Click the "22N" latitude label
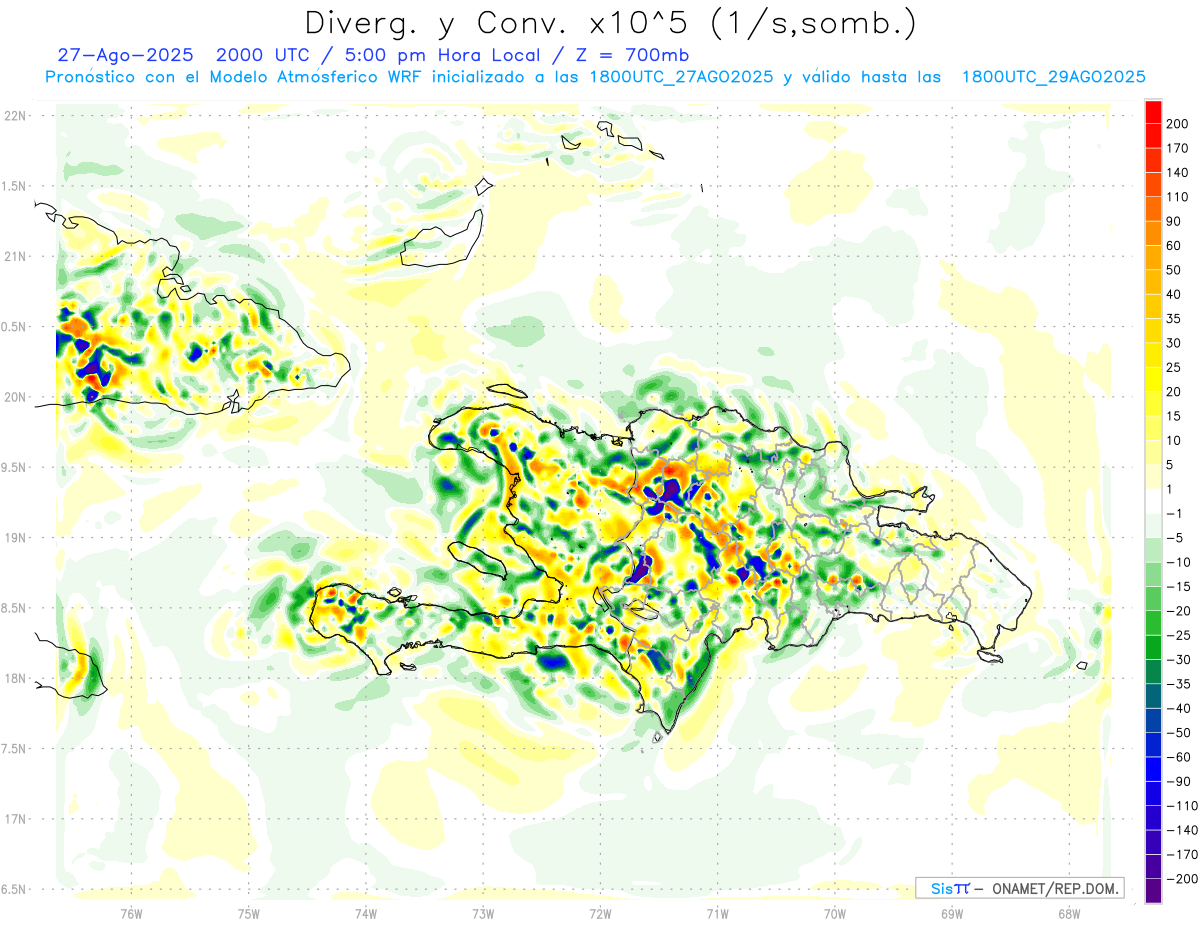The width and height of the screenshot is (1200, 927). coord(14,116)
